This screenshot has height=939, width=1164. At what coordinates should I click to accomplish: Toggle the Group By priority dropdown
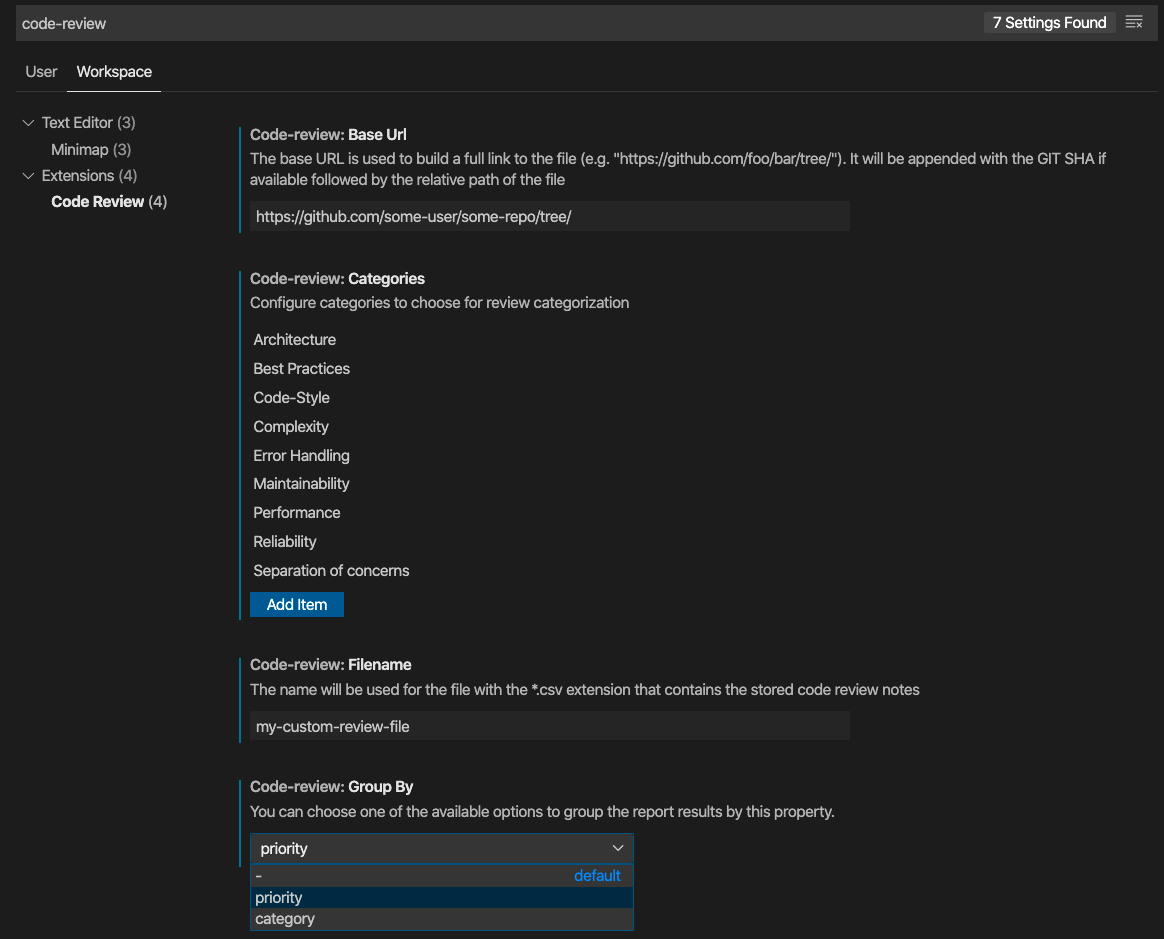click(442, 848)
